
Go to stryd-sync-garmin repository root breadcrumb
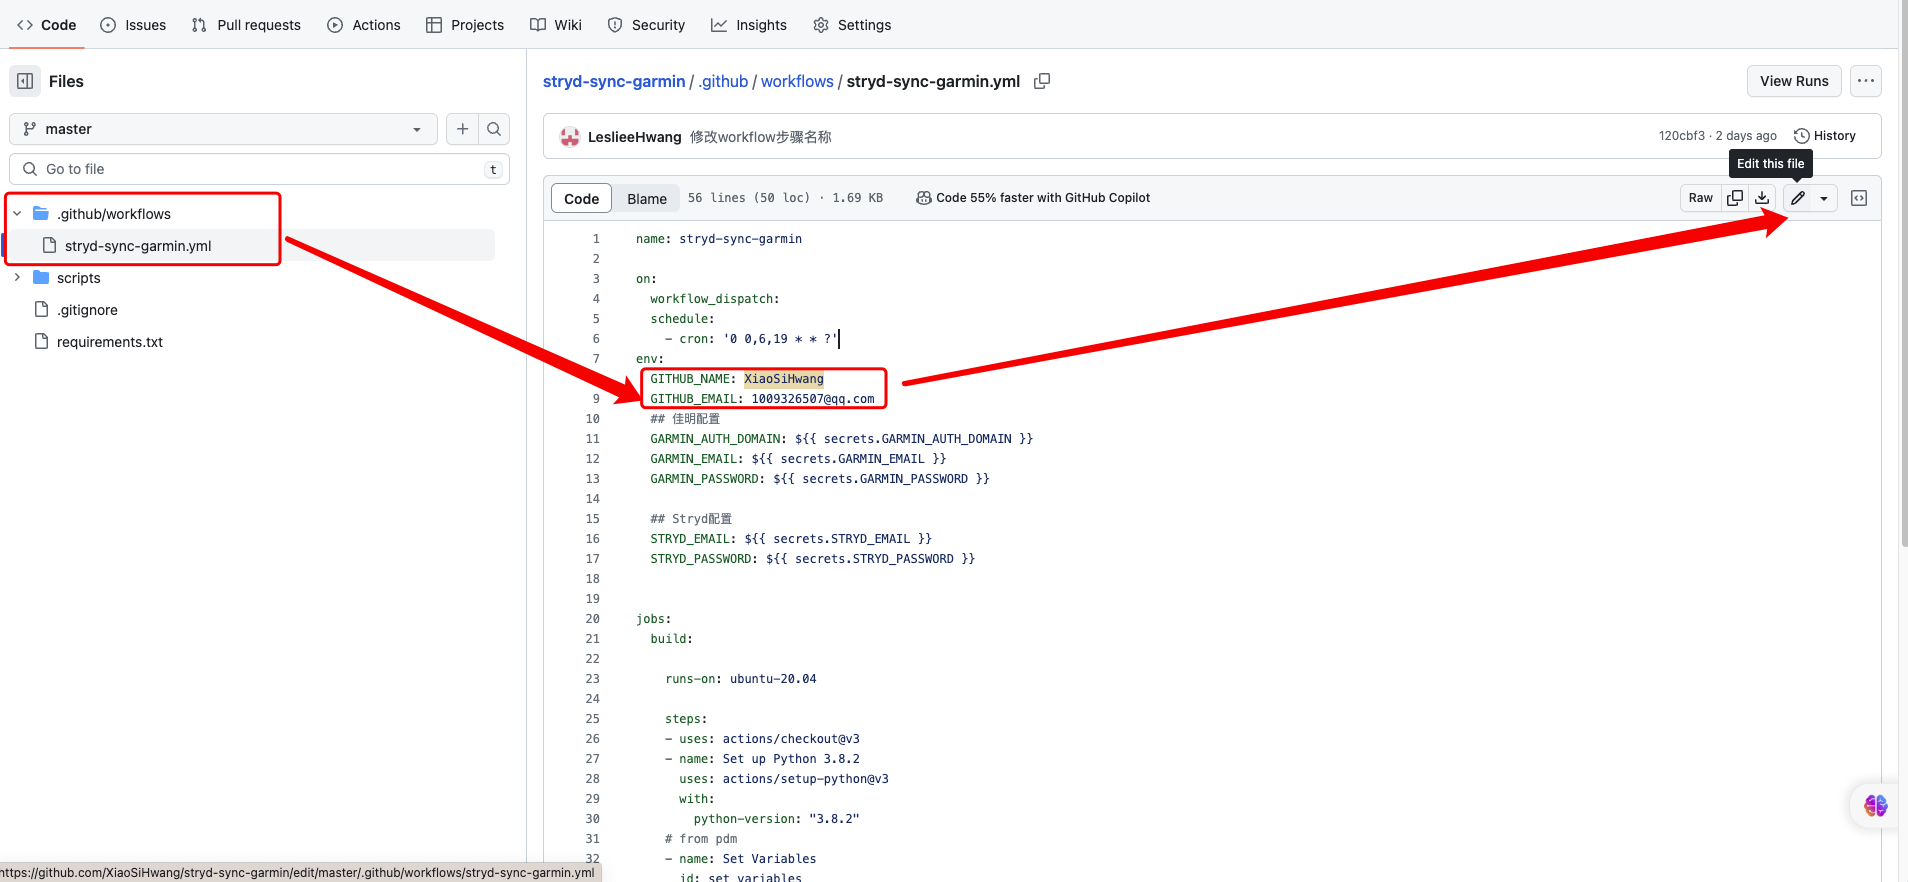coord(614,81)
